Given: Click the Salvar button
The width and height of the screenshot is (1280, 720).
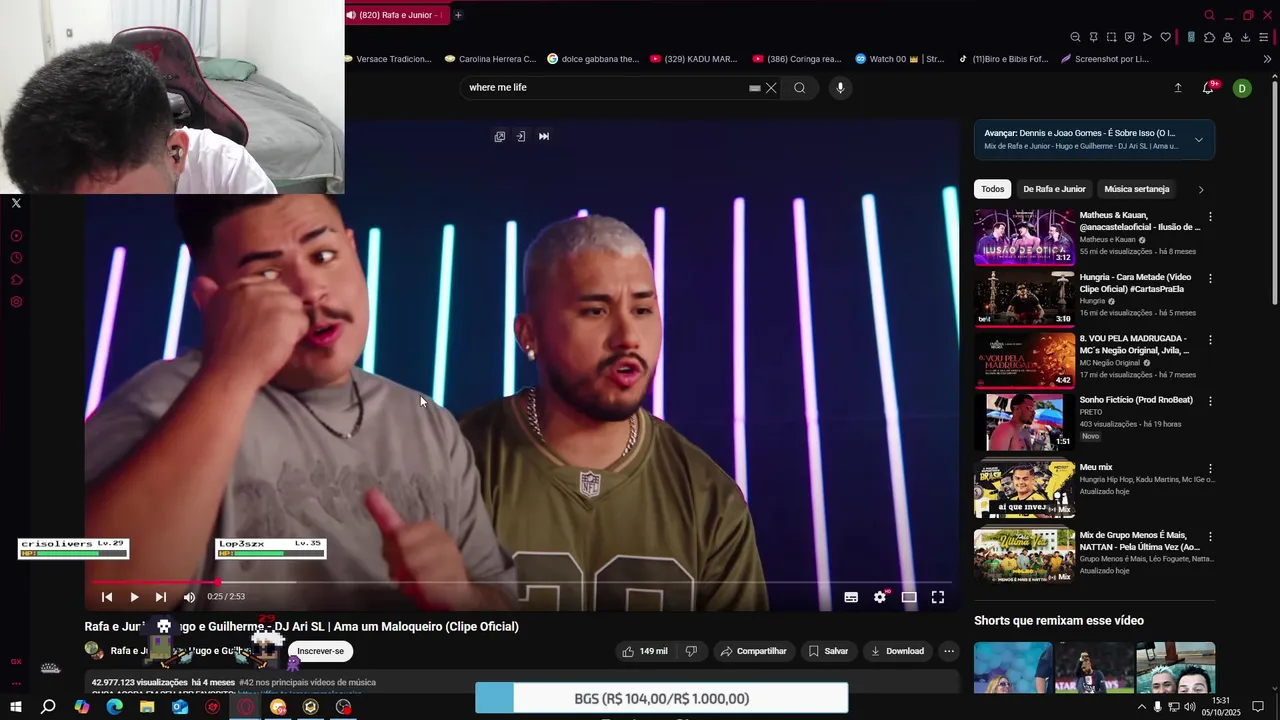Looking at the screenshot, I should pyautogui.click(x=828, y=651).
